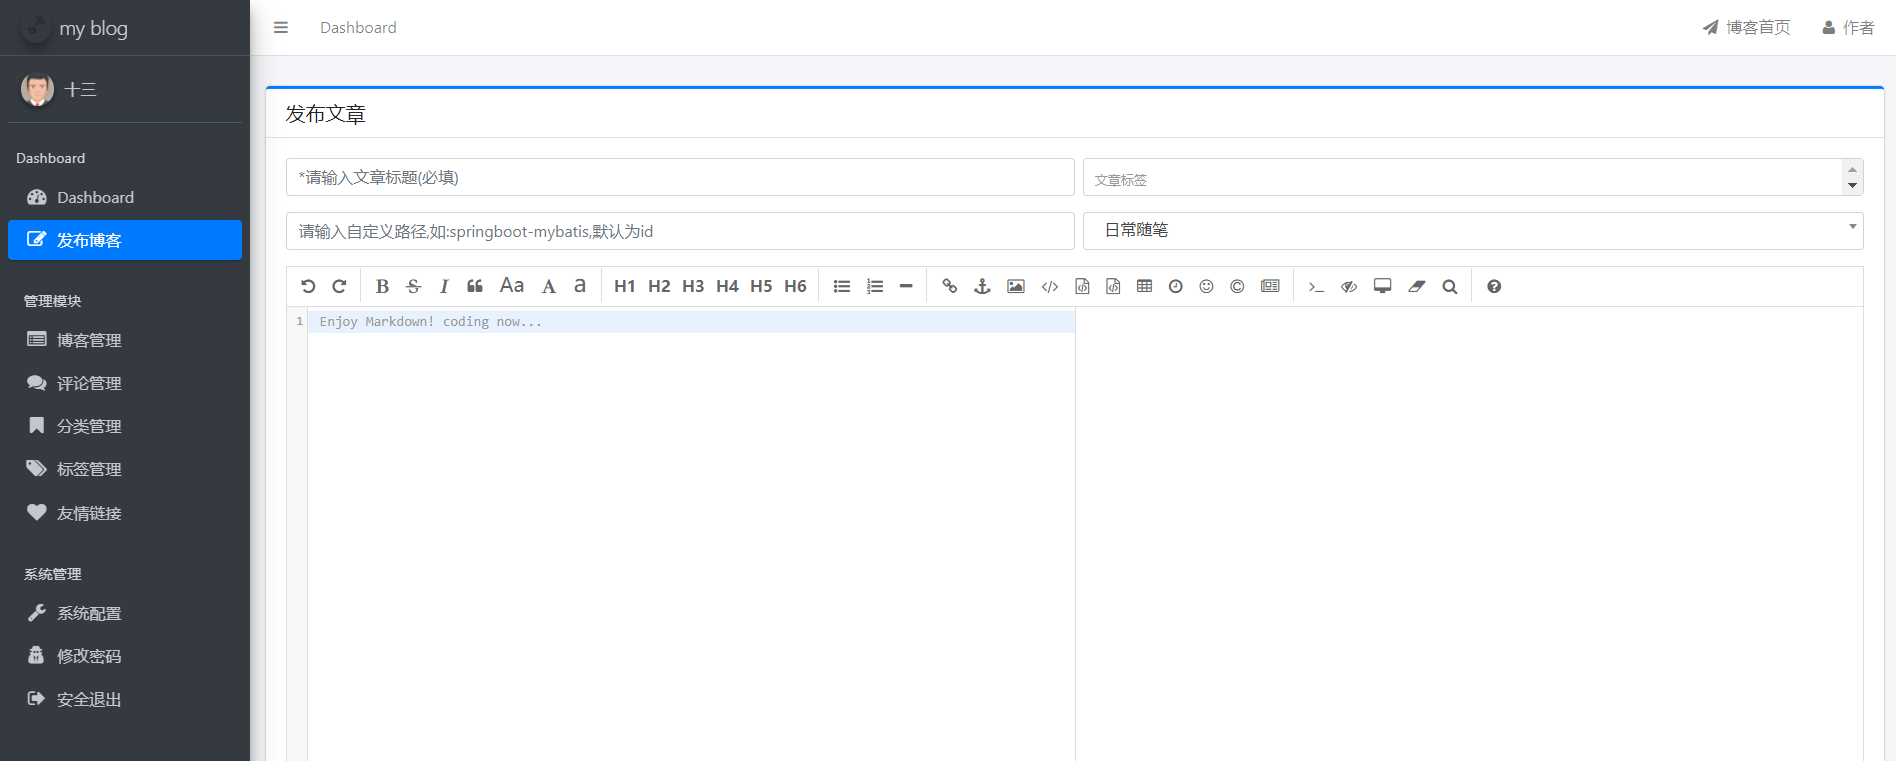Toggle the live preview pane visibility
Image resolution: width=1896 pixels, height=761 pixels.
(x=1349, y=286)
